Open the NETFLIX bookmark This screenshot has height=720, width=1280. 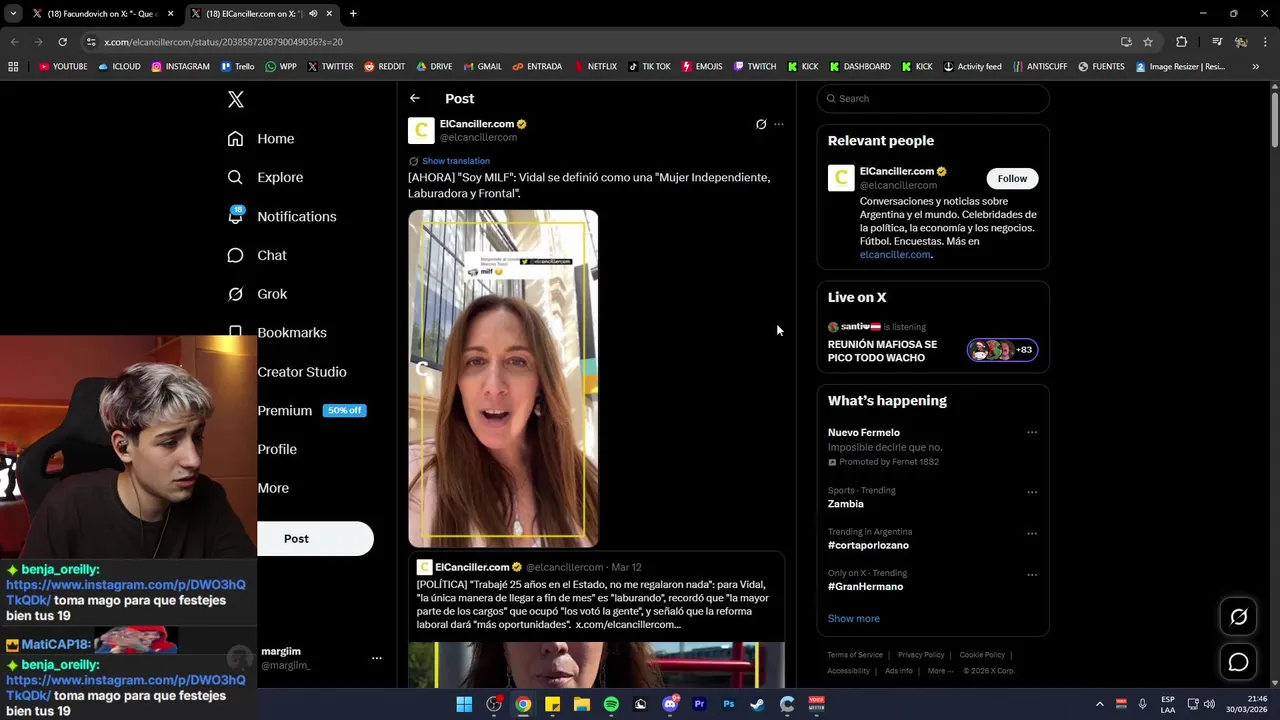tap(594, 67)
